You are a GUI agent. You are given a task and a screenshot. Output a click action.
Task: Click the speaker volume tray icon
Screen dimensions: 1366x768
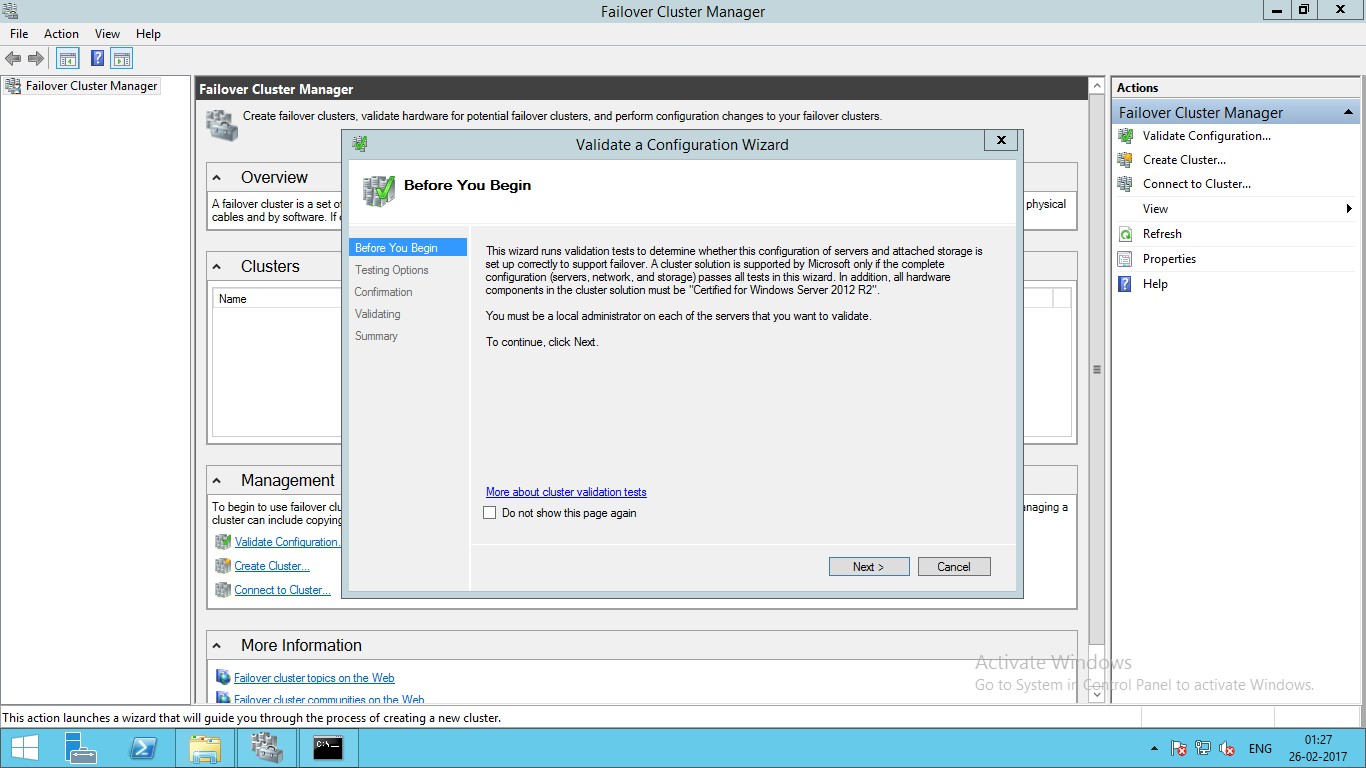pyautogui.click(x=1227, y=748)
